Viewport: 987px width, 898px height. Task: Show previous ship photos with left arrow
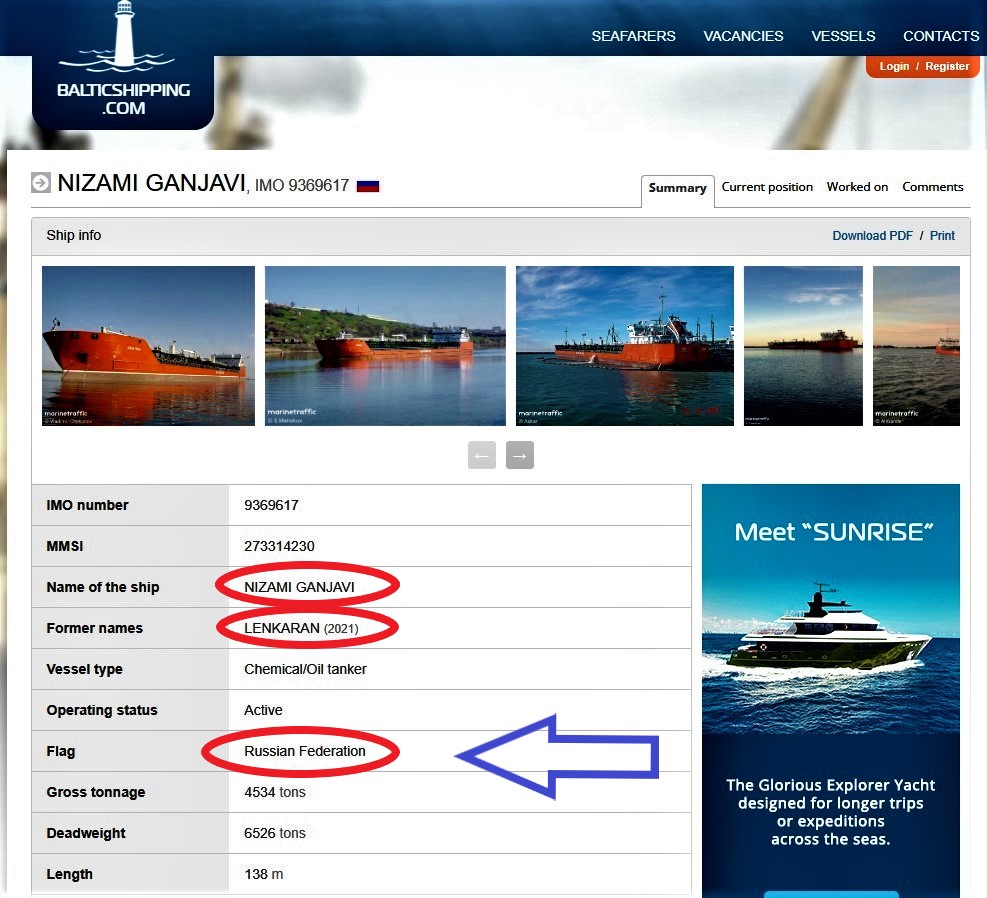pos(482,455)
